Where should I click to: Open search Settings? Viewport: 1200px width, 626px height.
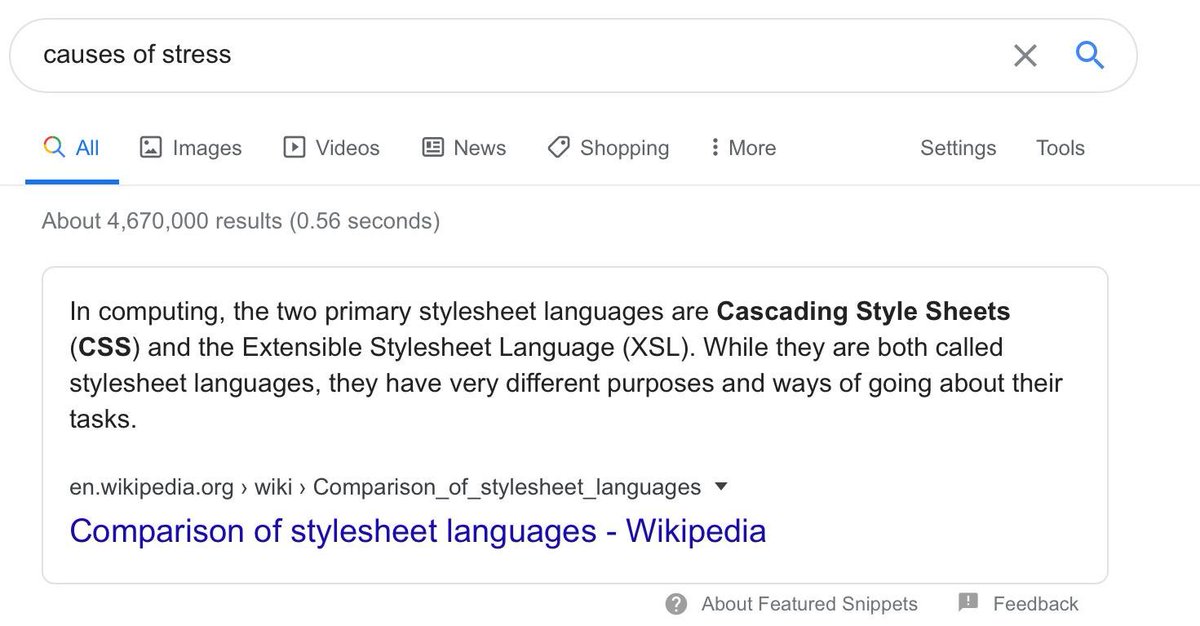[958, 148]
